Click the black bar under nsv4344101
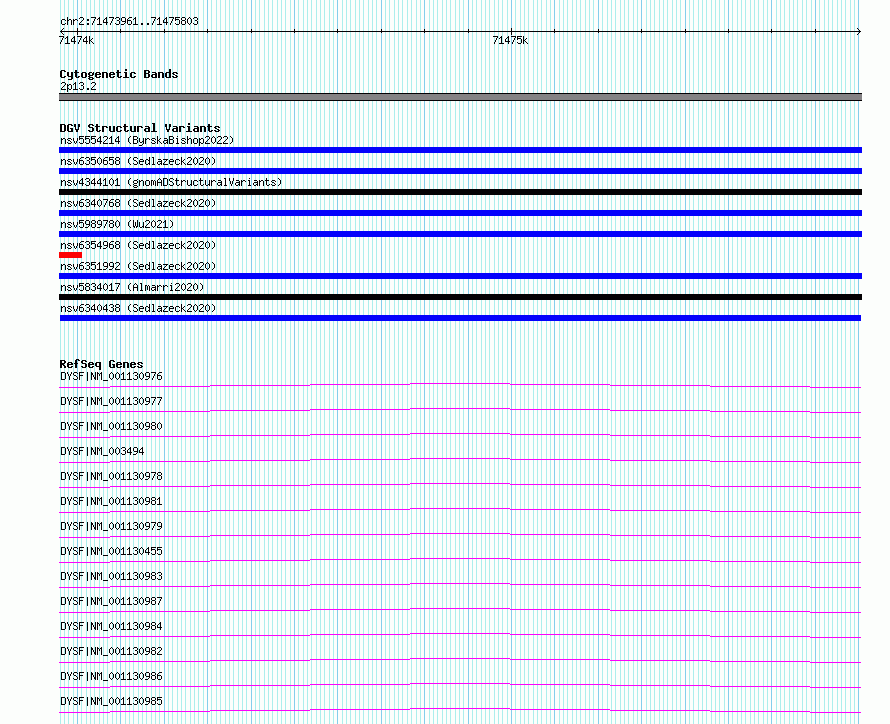The height and width of the screenshot is (724, 890). click(x=460, y=192)
